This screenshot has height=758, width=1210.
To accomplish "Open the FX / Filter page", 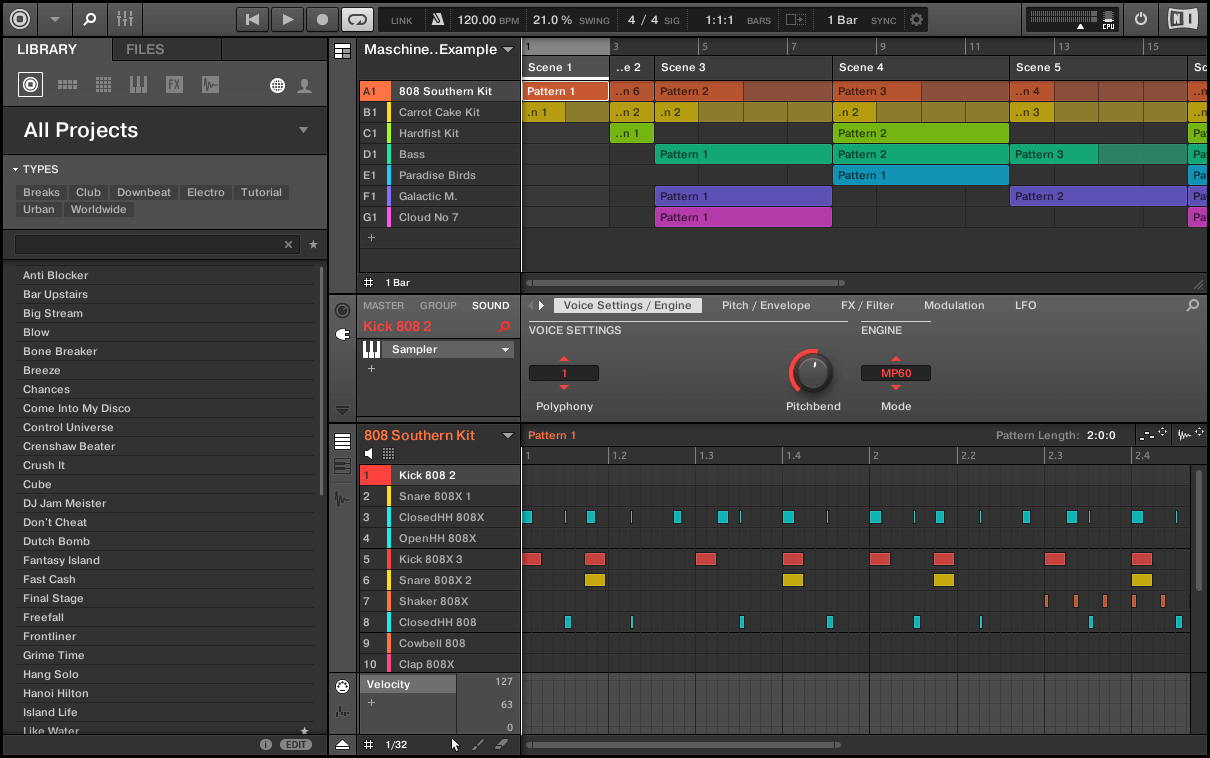I will point(867,306).
